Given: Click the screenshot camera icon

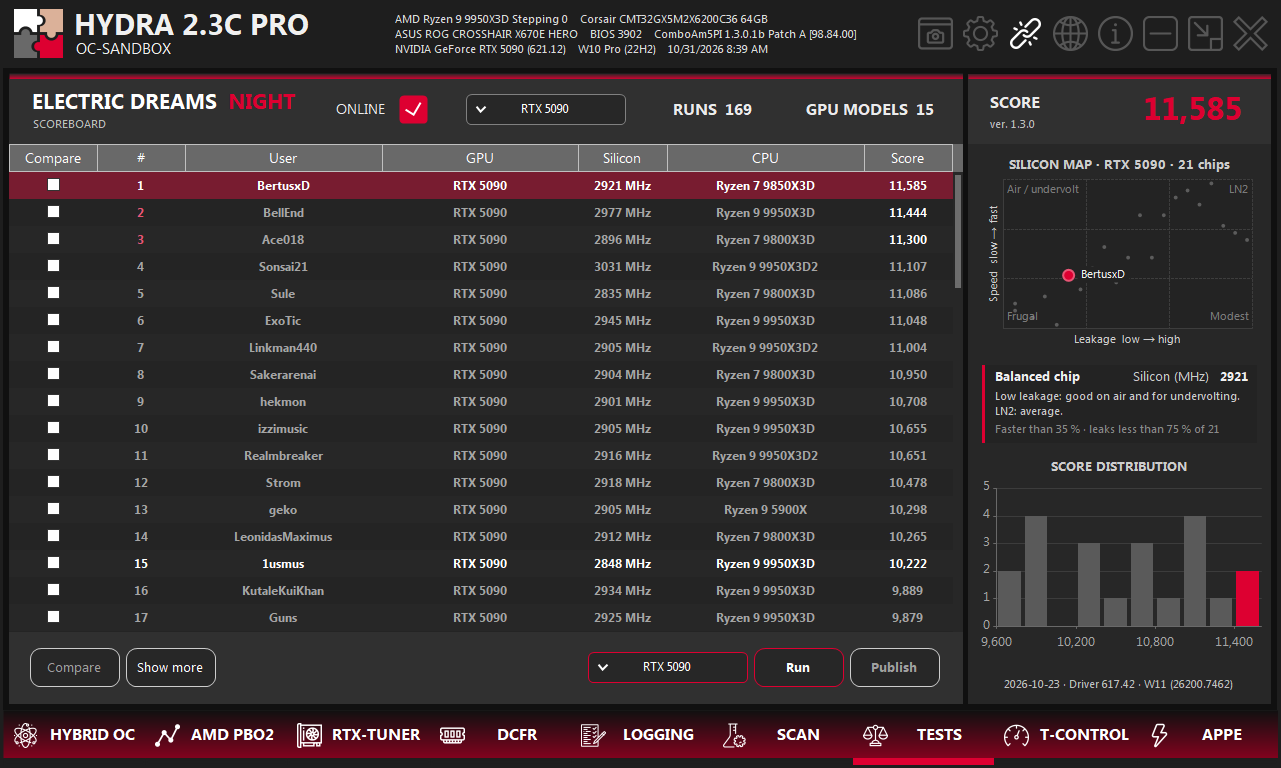Looking at the screenshot, I should (x=935, y=34).
